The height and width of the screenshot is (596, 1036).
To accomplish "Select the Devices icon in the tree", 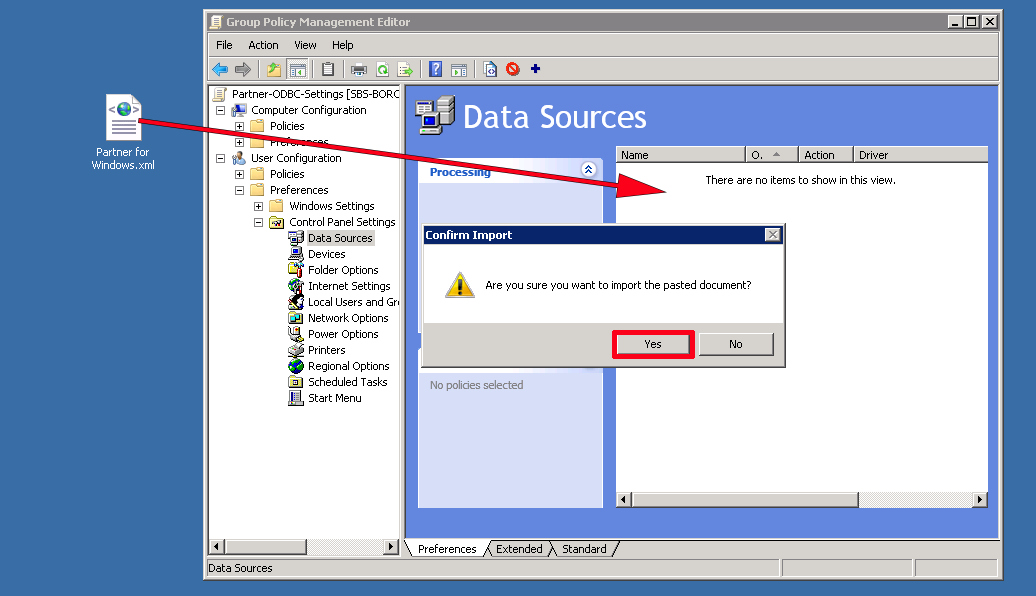I will [295, 254].
